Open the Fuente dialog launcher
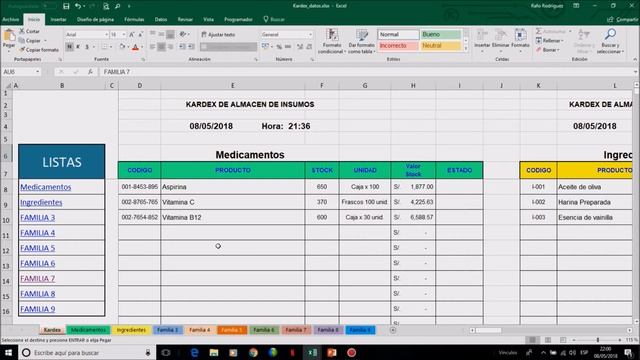The width and height of the screenshot is (640, 360). [x=143, y=60]
